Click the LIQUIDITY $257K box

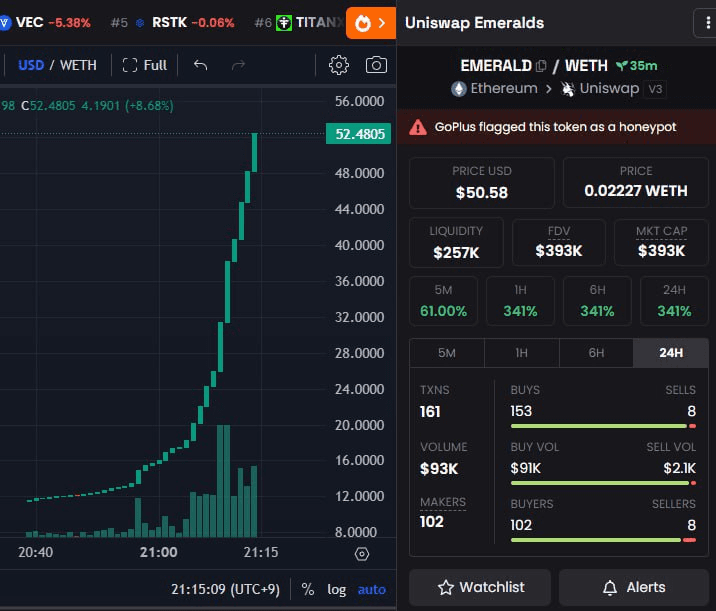point(456,242)
